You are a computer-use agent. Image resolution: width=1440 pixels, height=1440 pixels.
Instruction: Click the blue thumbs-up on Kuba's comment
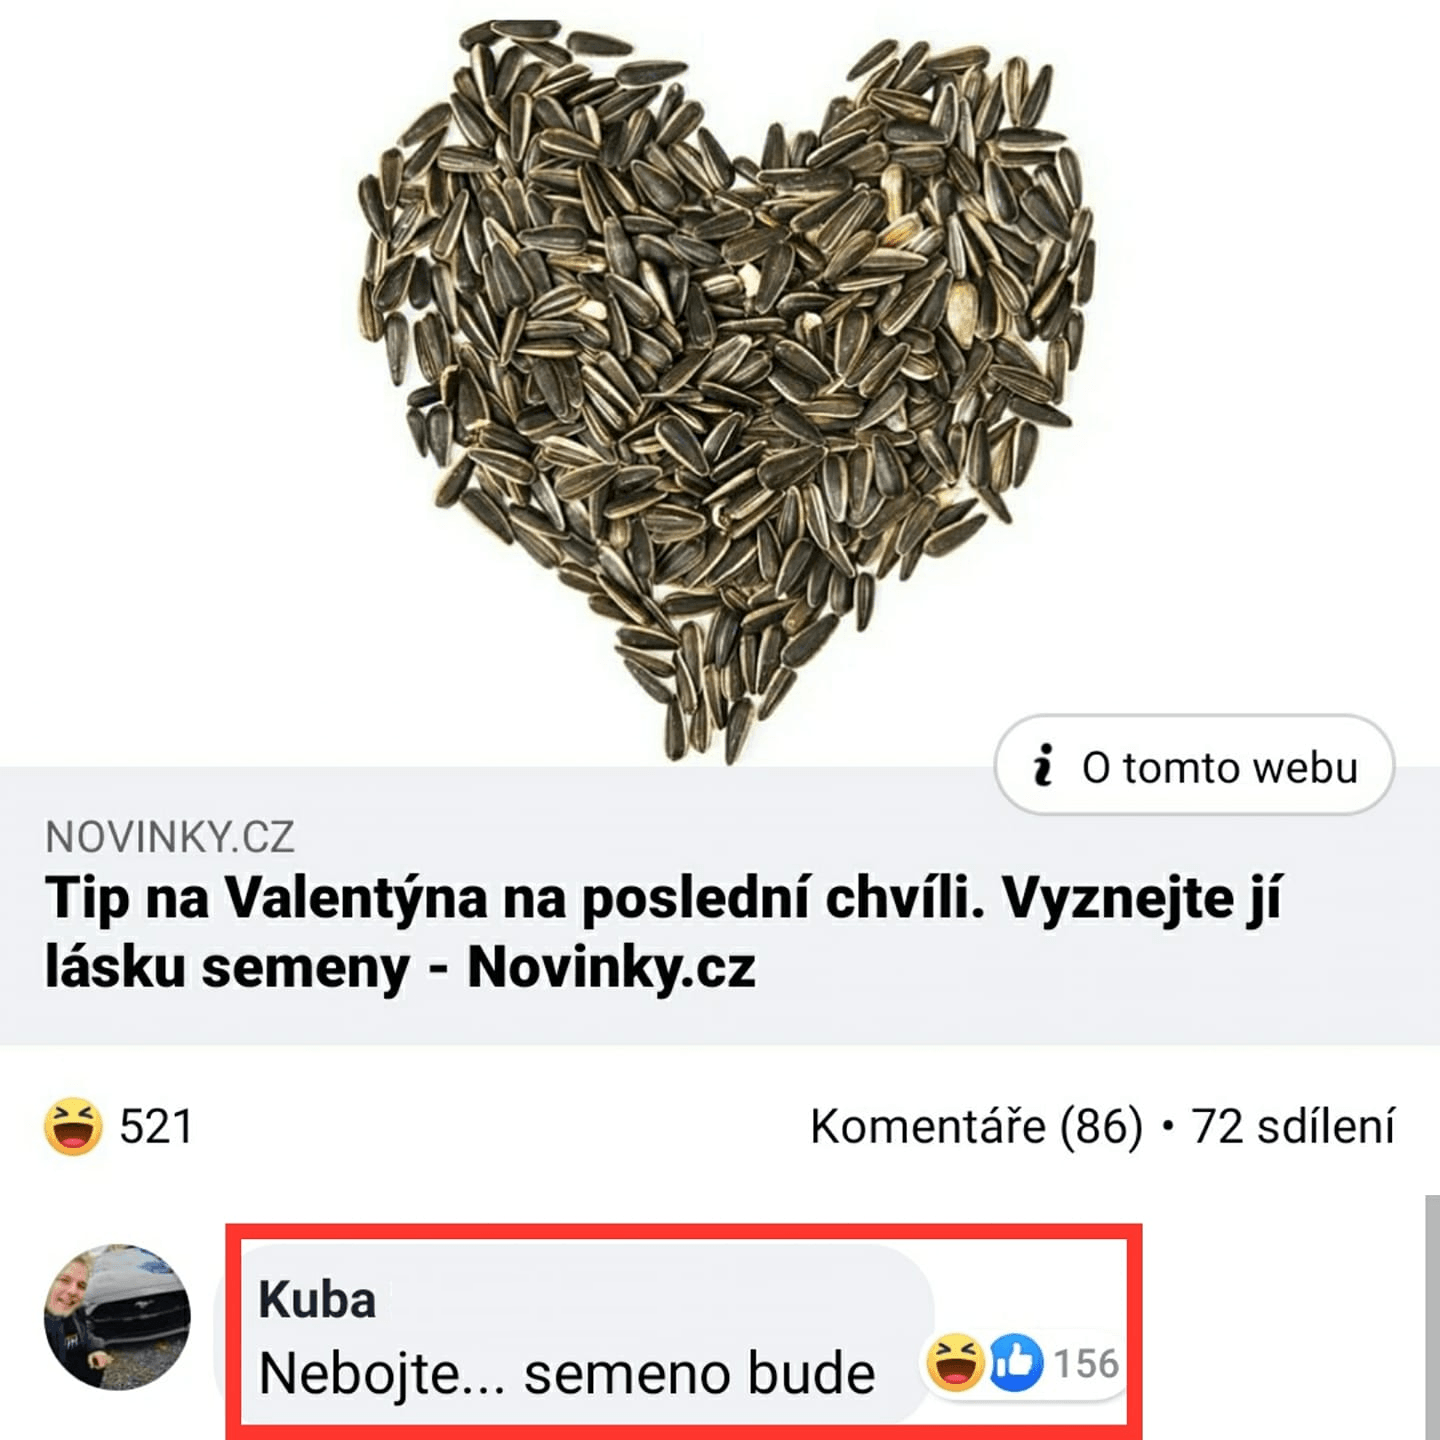point(1016,1362)
